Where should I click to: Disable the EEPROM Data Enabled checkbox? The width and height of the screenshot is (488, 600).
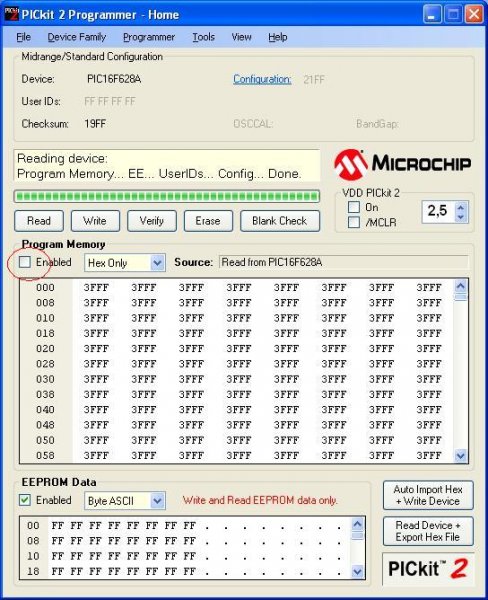[25, 500]
